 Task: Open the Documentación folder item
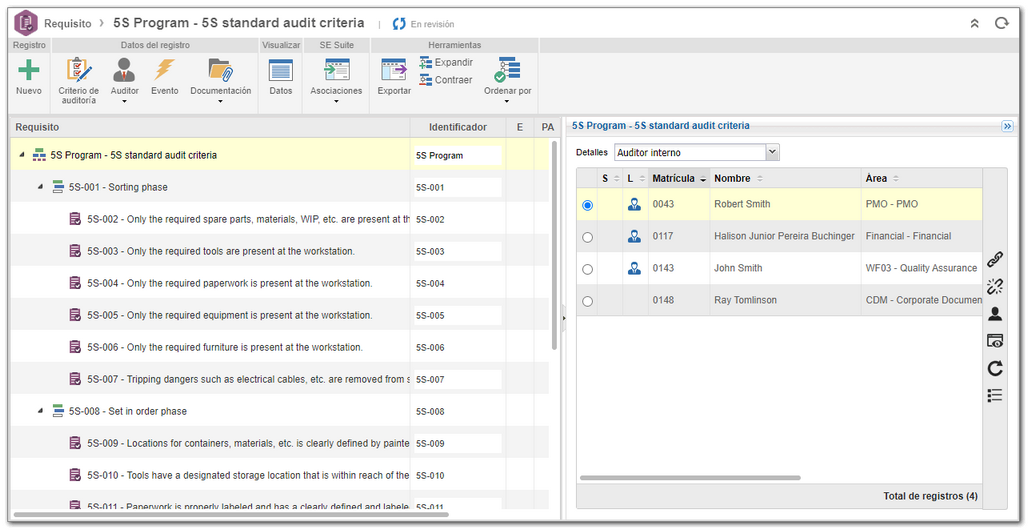click(220, 81)
